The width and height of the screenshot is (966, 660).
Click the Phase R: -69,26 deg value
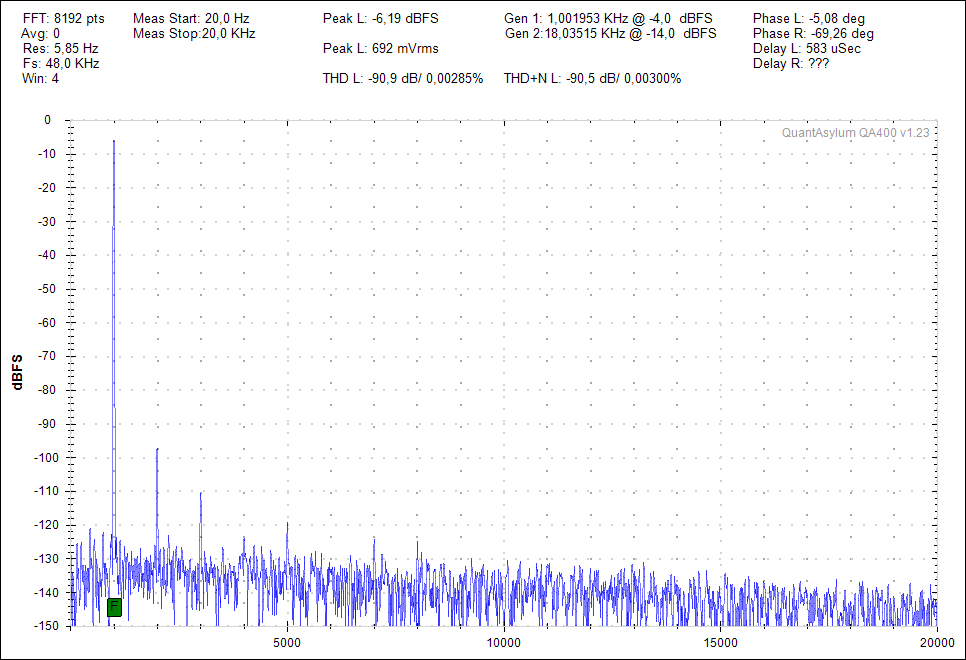[813, 33]
